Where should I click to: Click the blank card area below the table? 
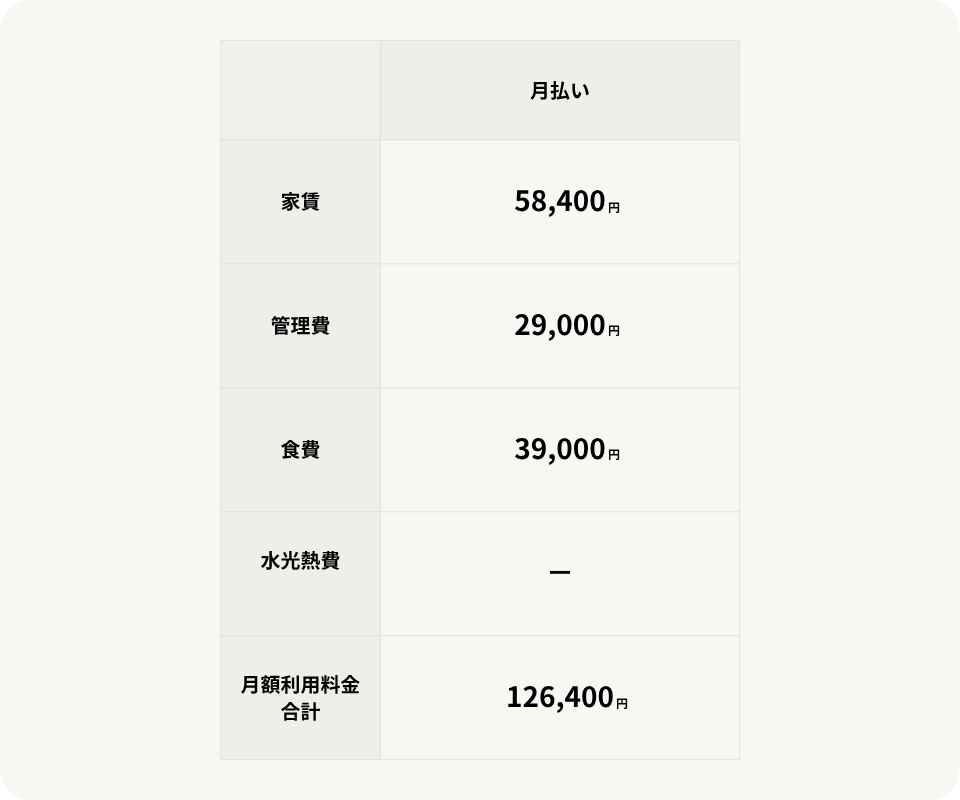(480, 780)
